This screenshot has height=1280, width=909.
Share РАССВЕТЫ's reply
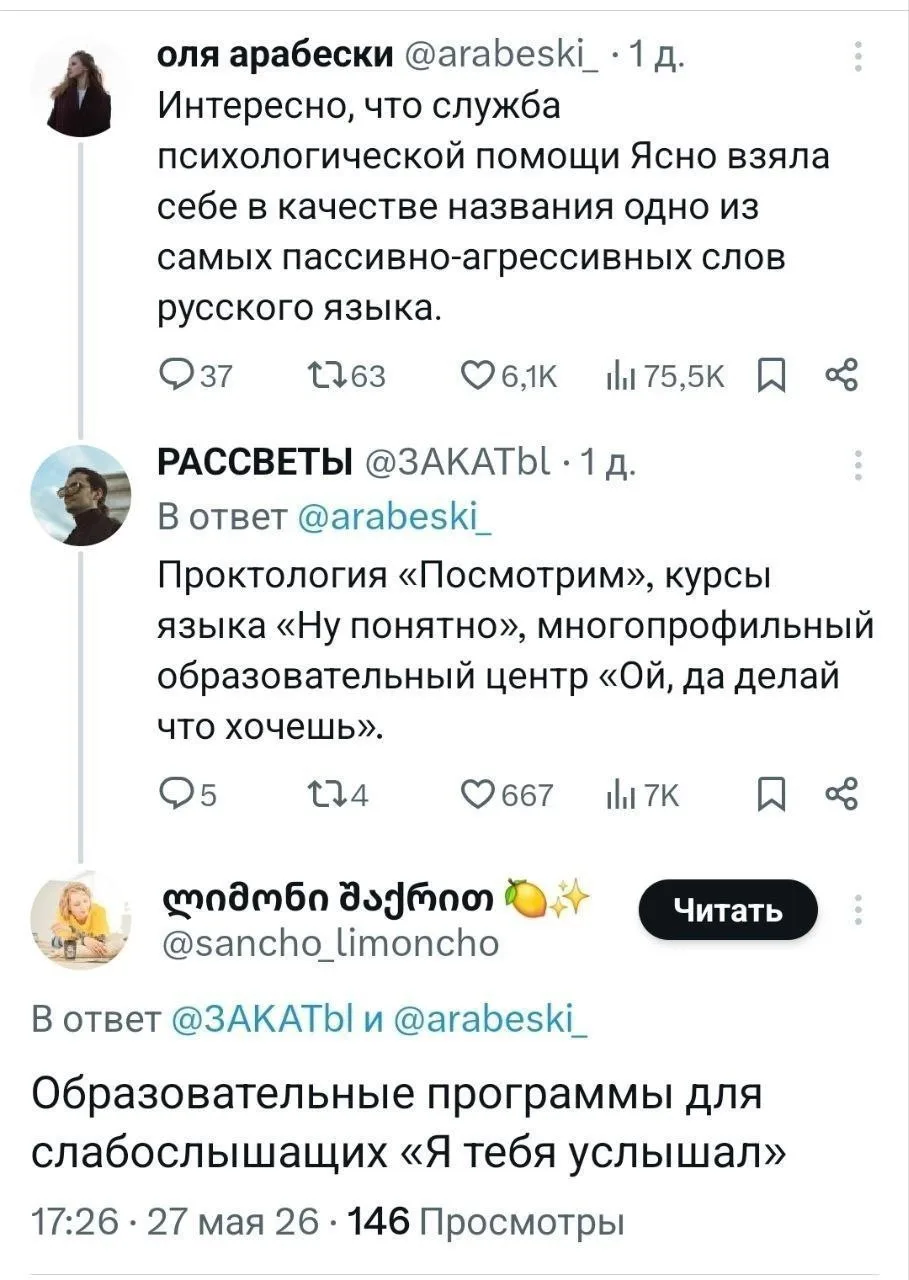pos(836,795)
